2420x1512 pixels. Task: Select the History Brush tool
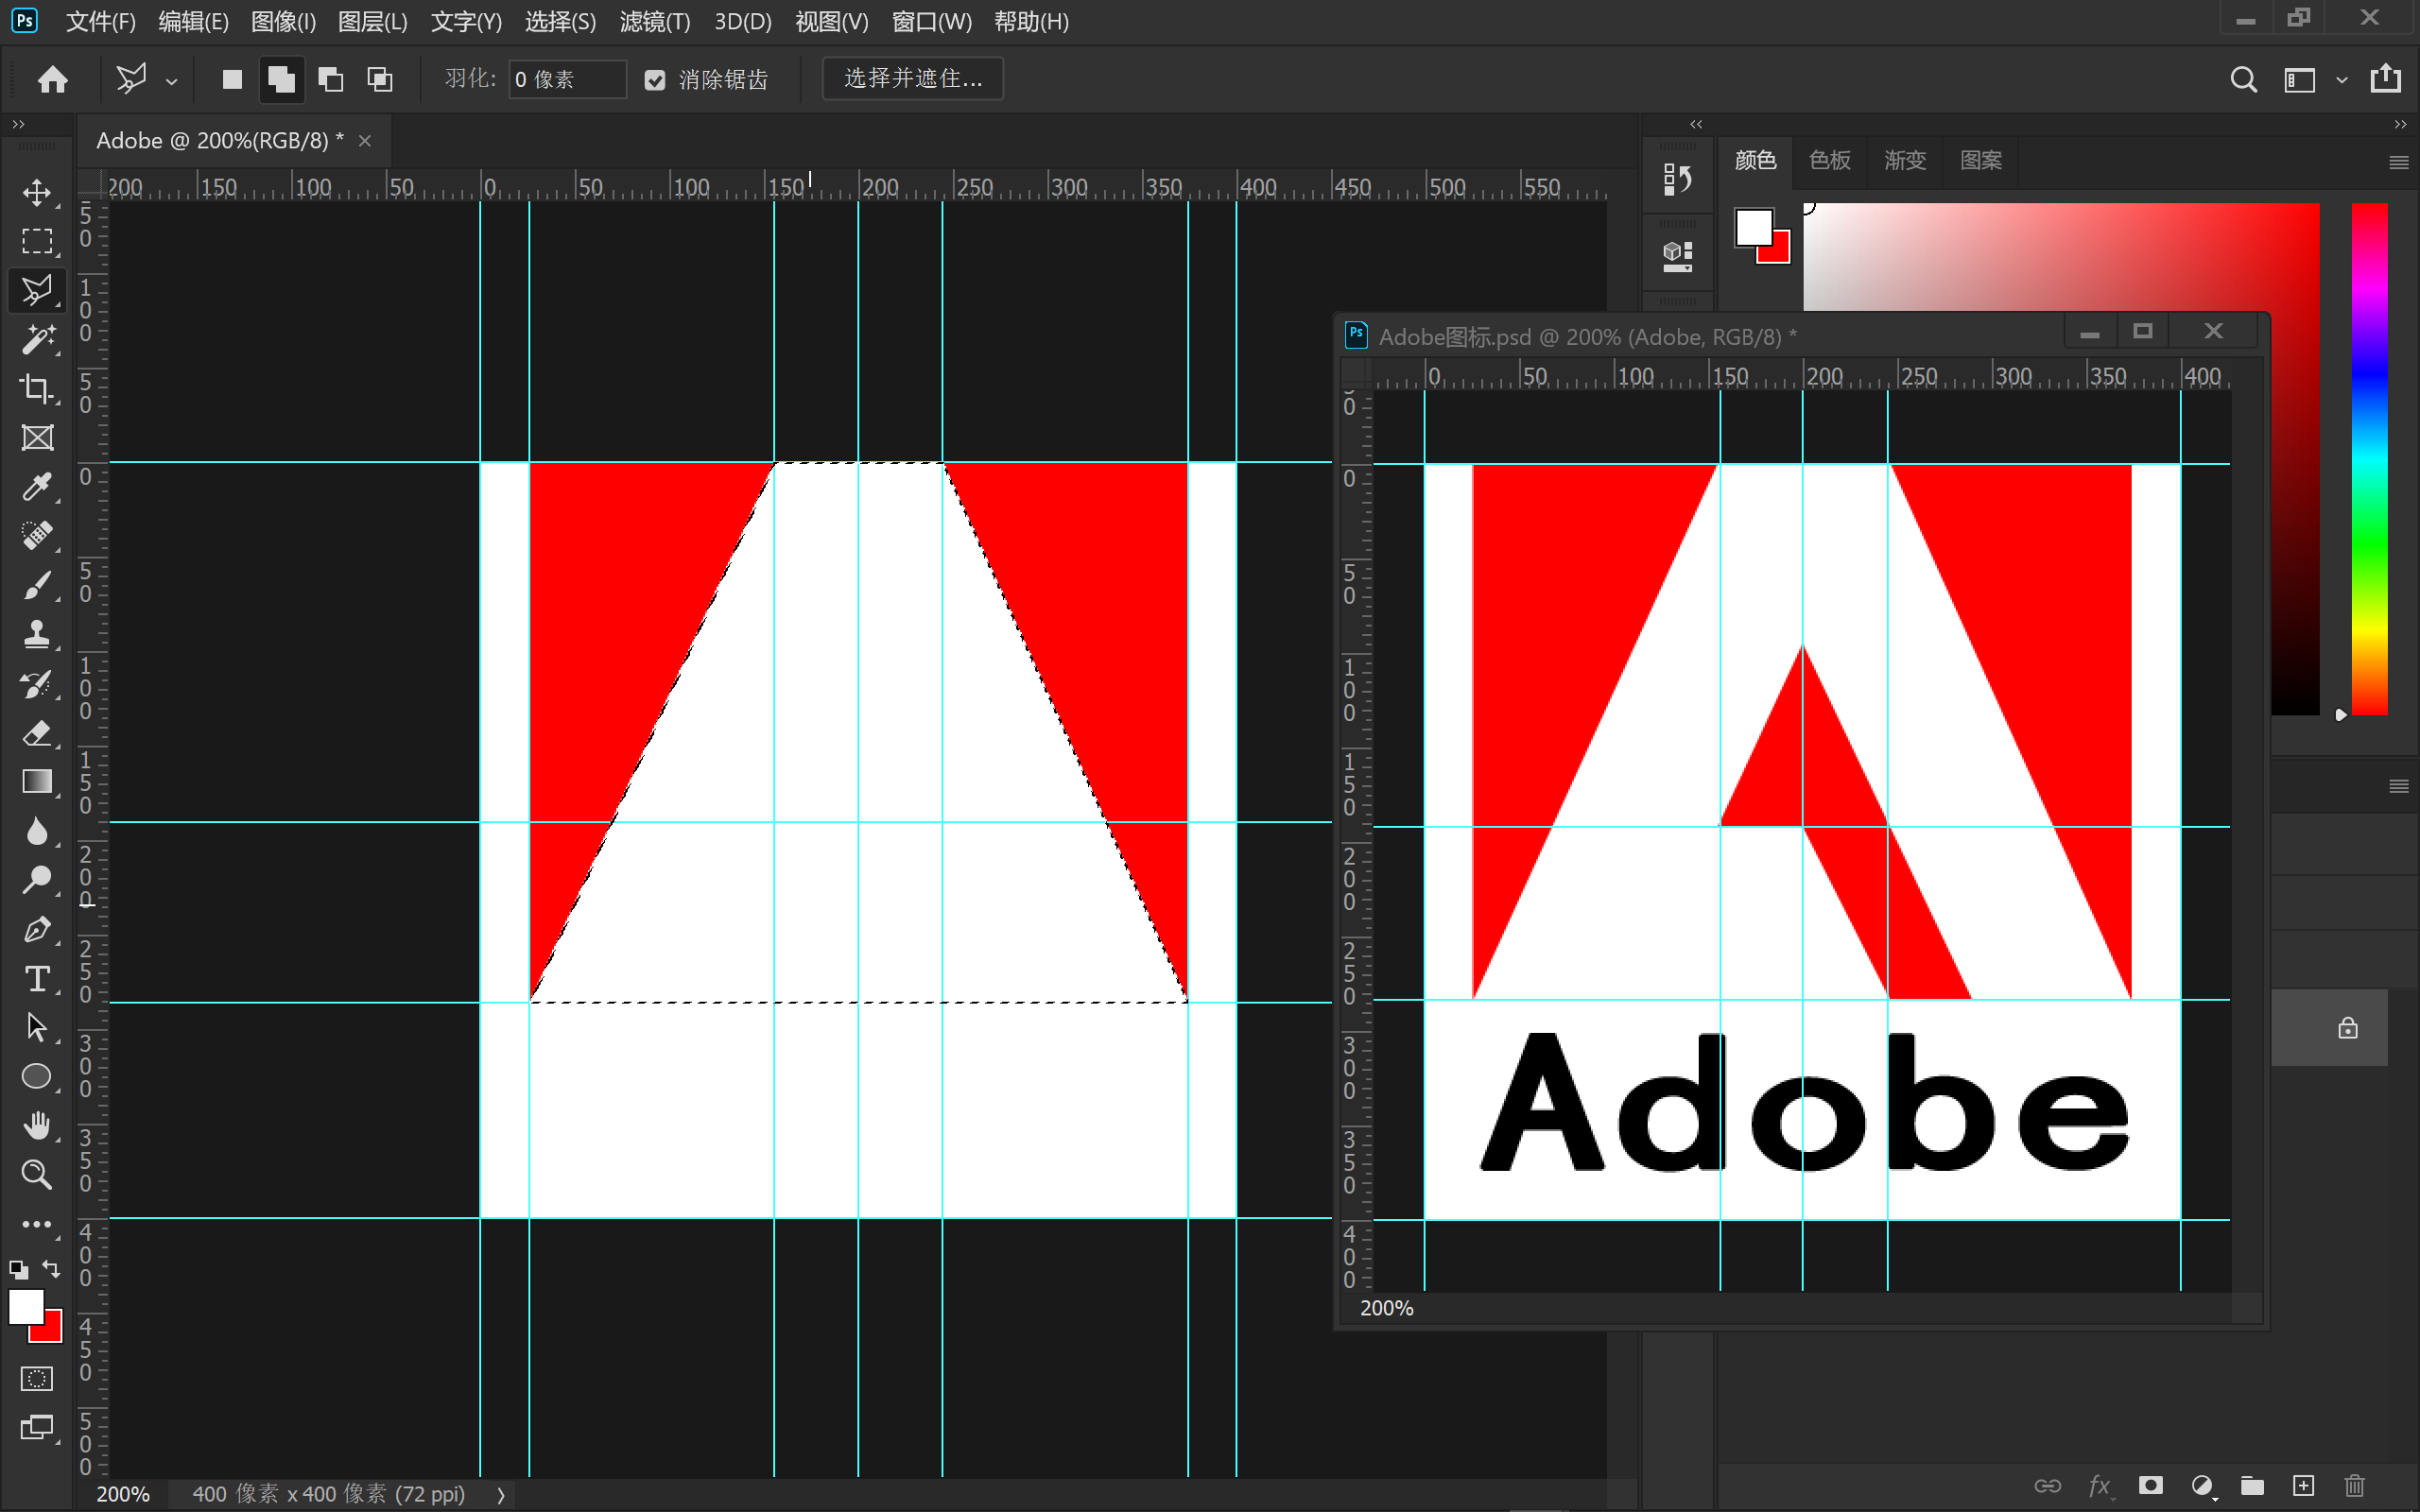pos(37,683)
